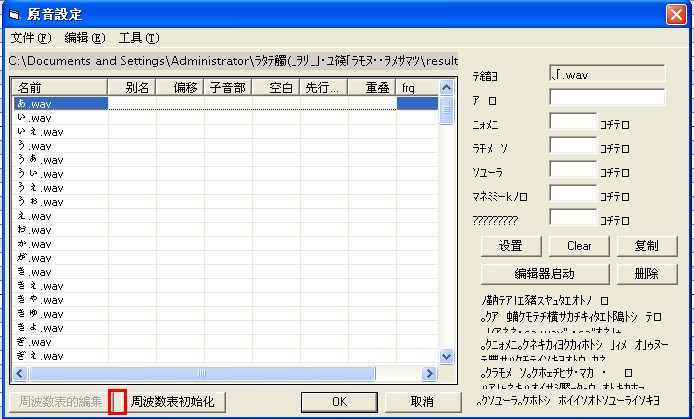Select the うえ.wav row
694x419 pixels.
[x=226, y=188]
